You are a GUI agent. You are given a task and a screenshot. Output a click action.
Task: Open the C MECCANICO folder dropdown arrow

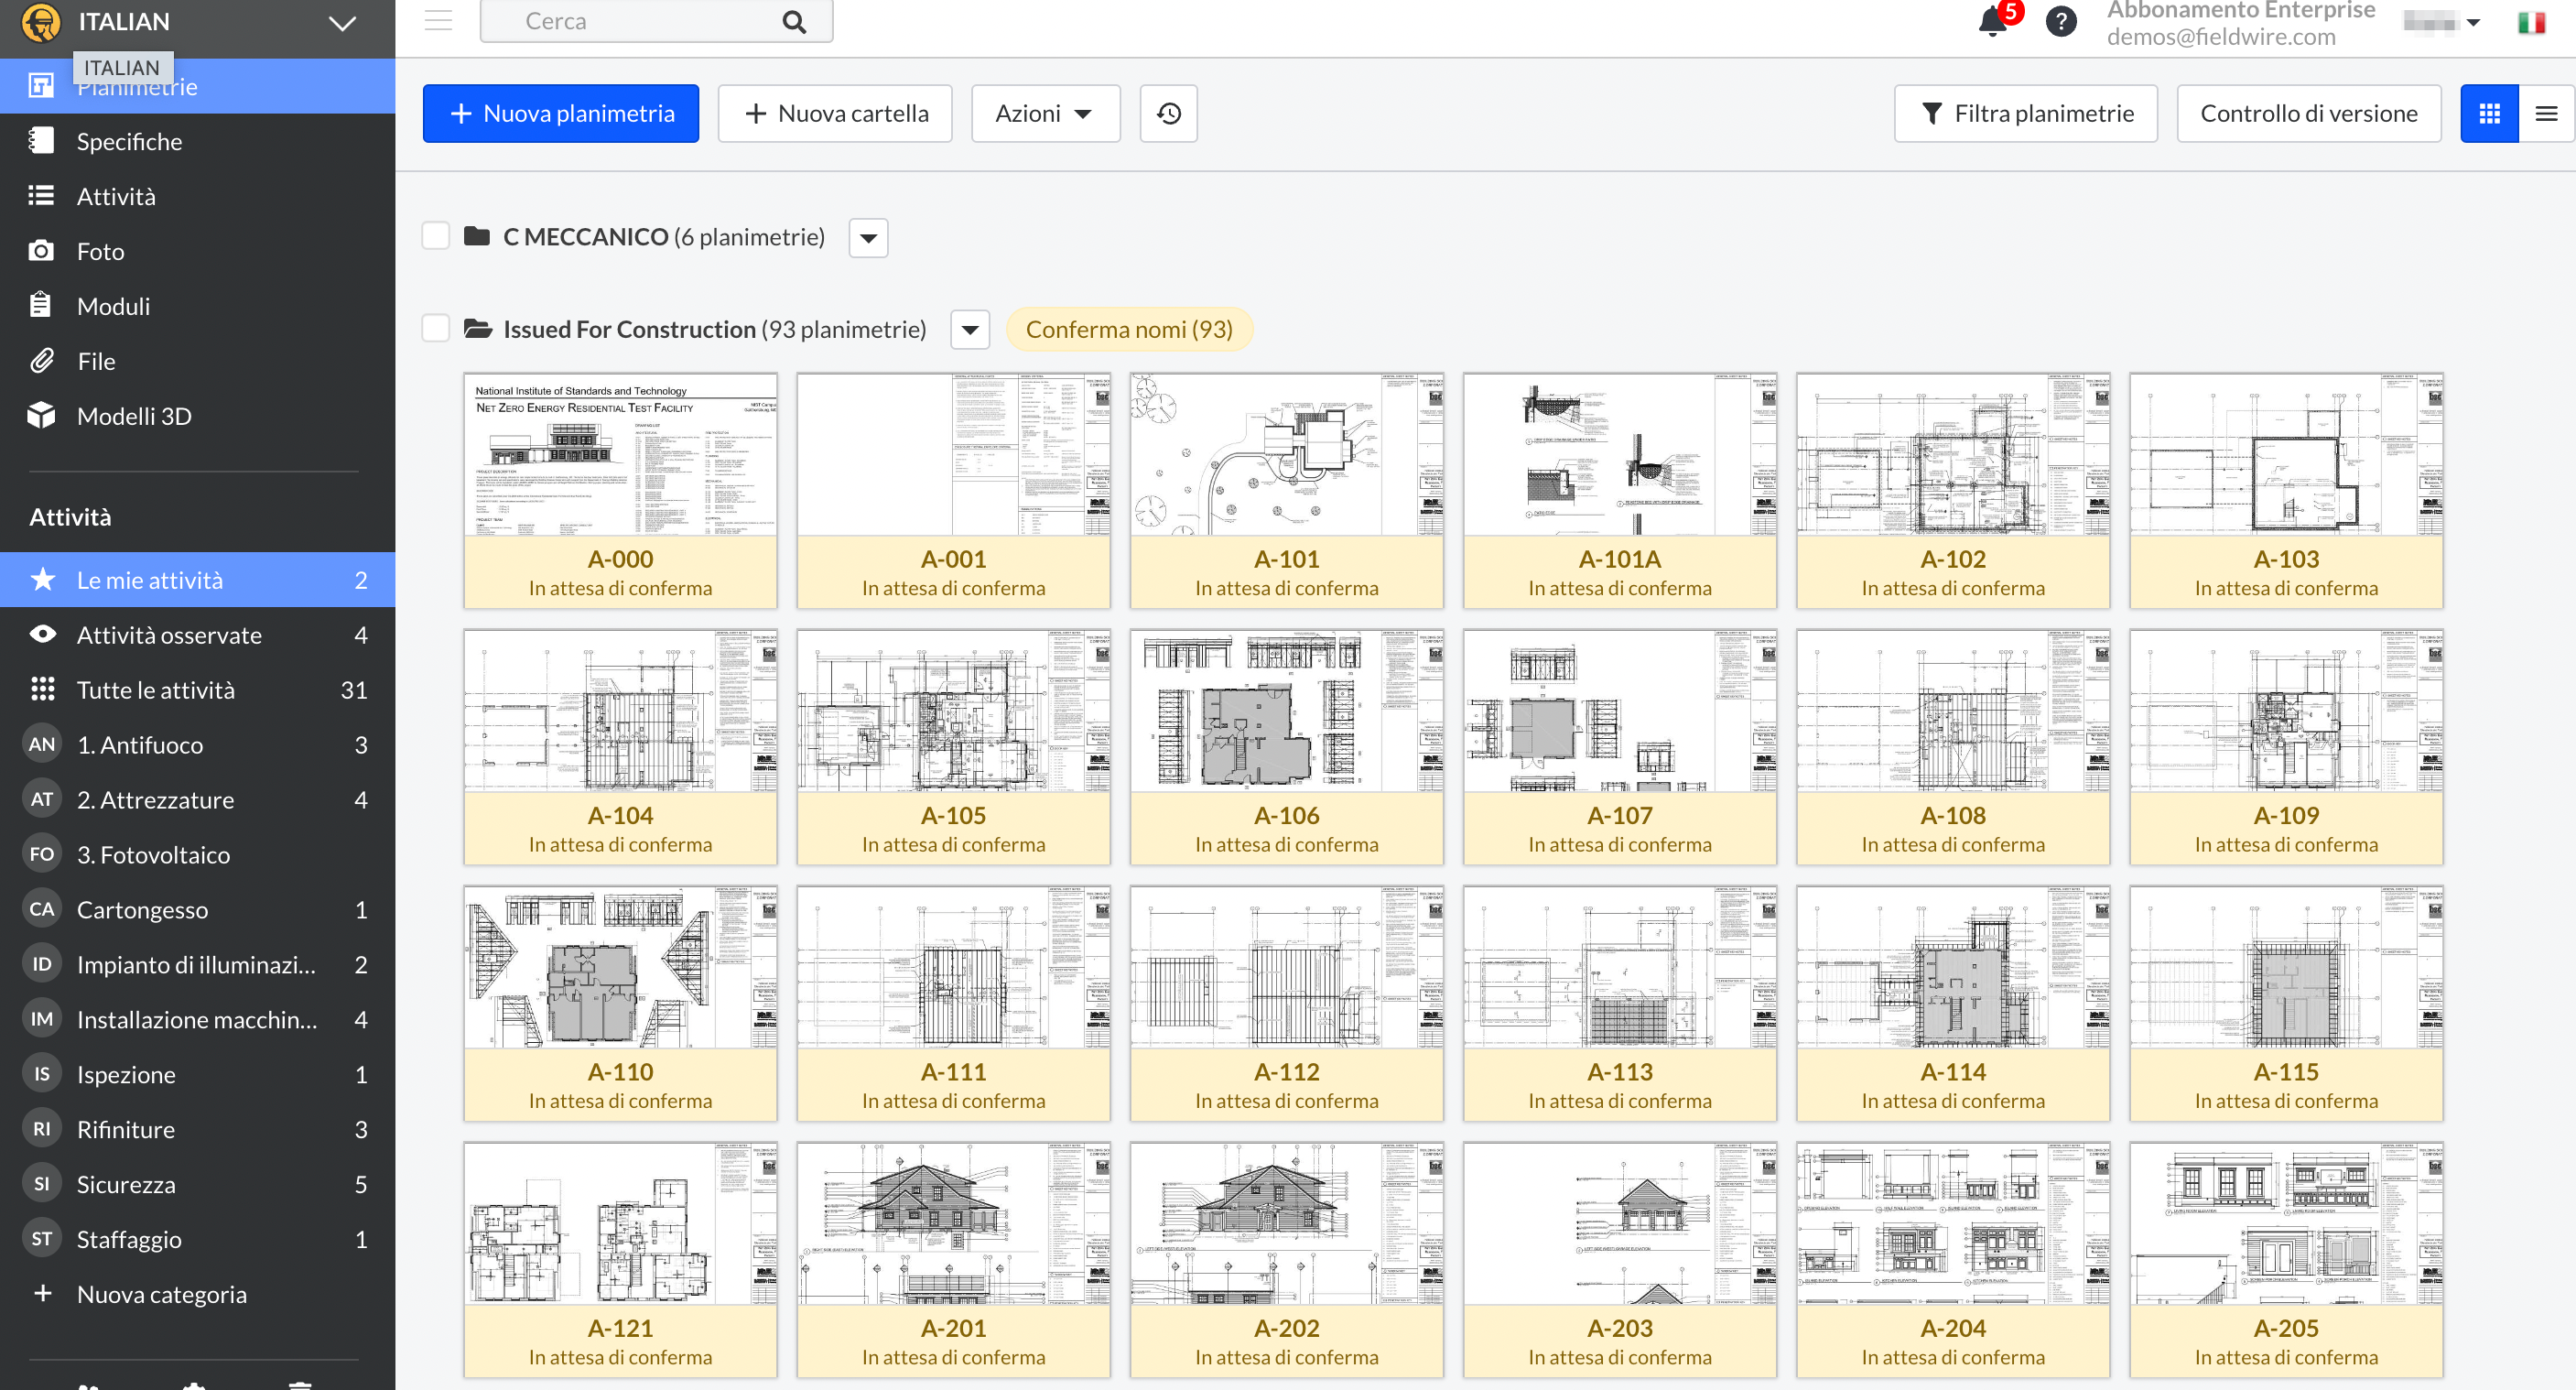pos(868,238)
